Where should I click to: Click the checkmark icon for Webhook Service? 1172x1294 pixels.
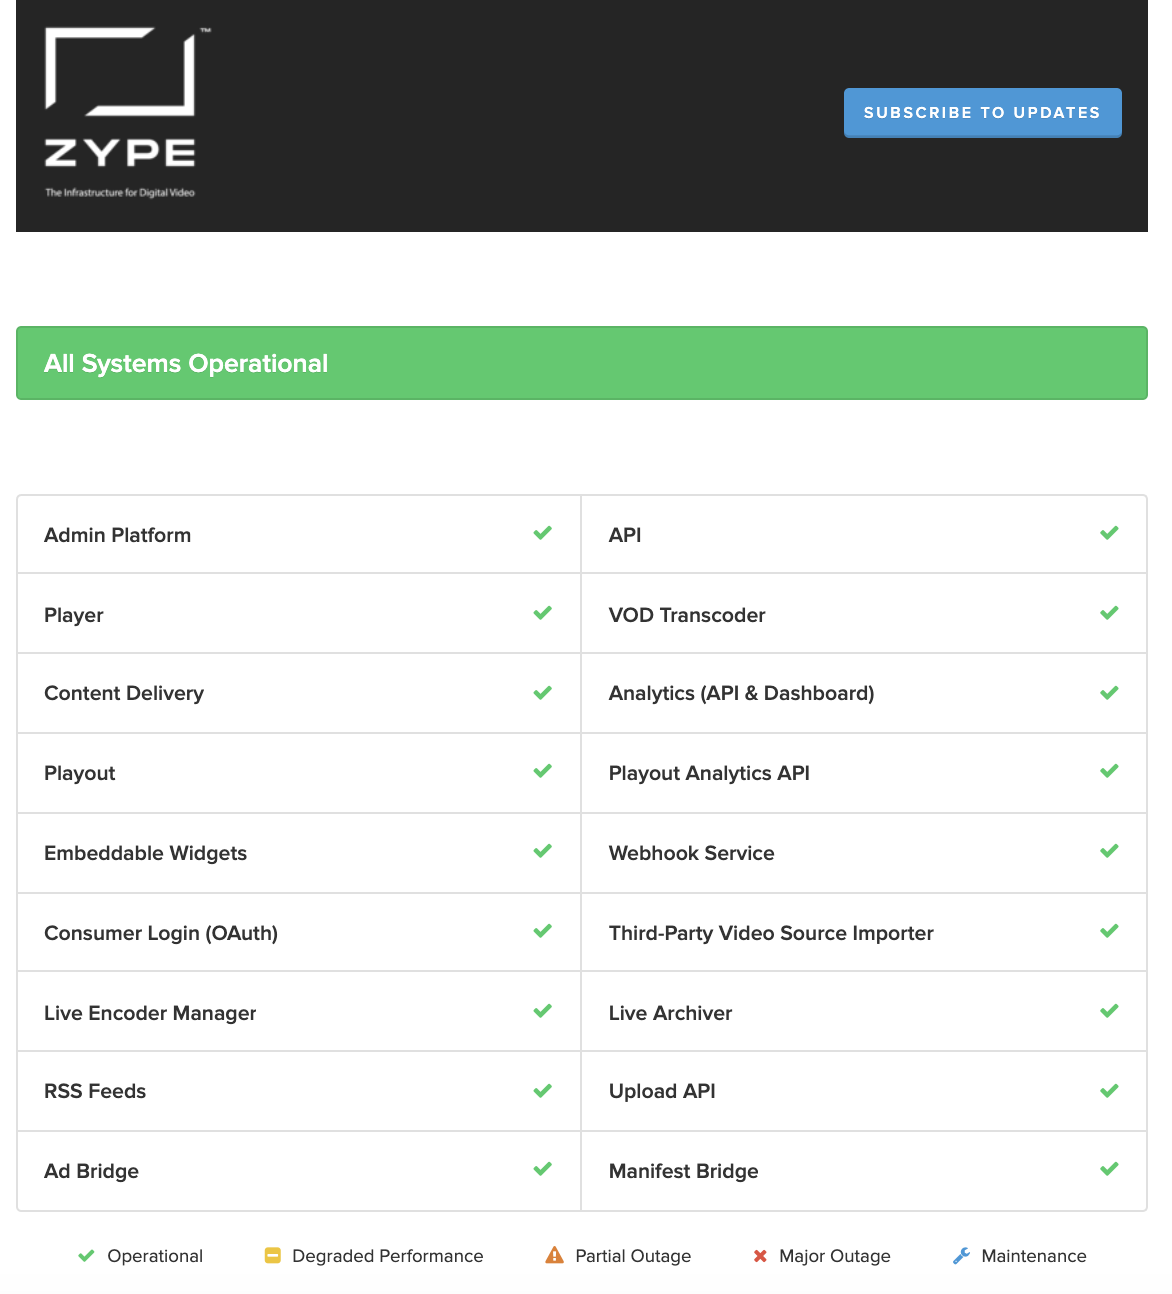coord(1109,851)
